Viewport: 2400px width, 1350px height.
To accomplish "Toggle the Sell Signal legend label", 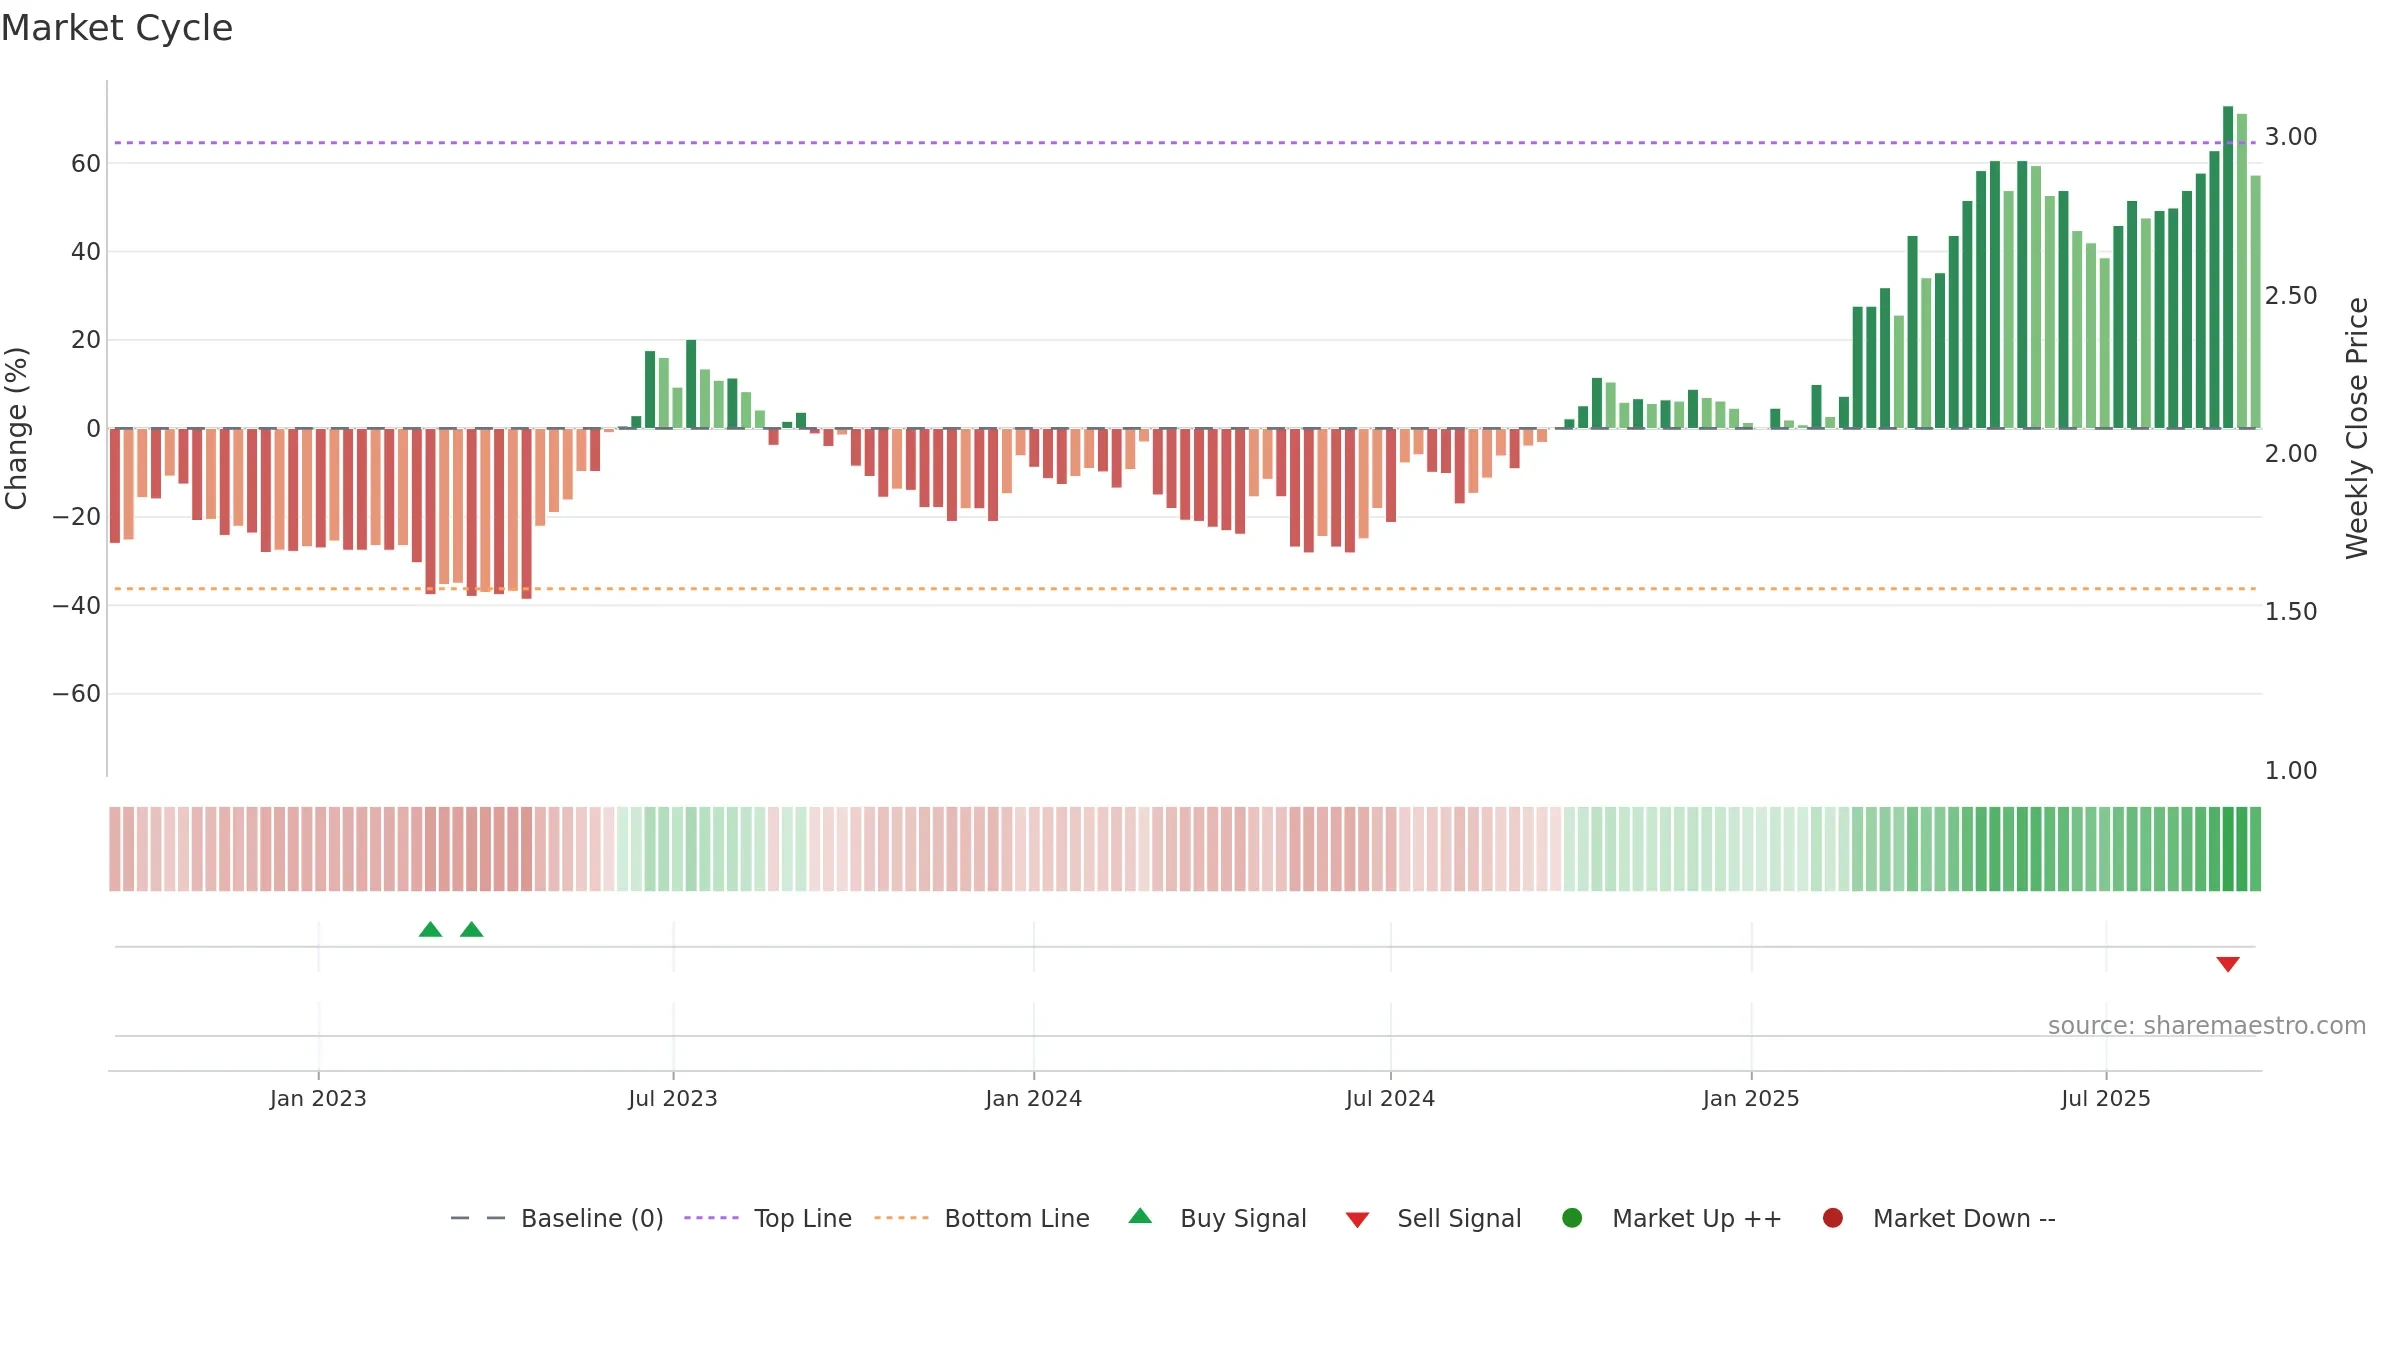I will coord(1459,1219).
